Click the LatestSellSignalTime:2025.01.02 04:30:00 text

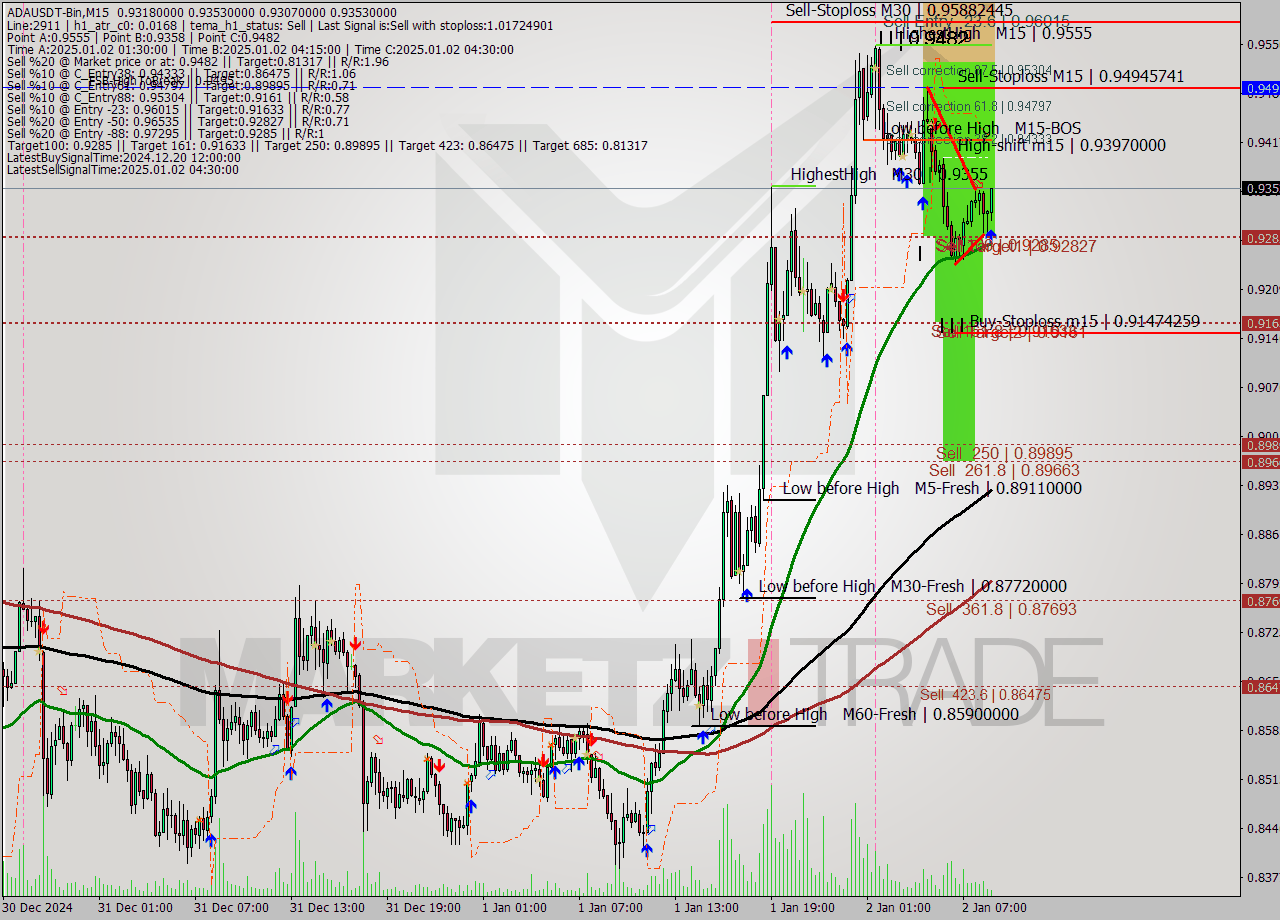pos(122,169)
